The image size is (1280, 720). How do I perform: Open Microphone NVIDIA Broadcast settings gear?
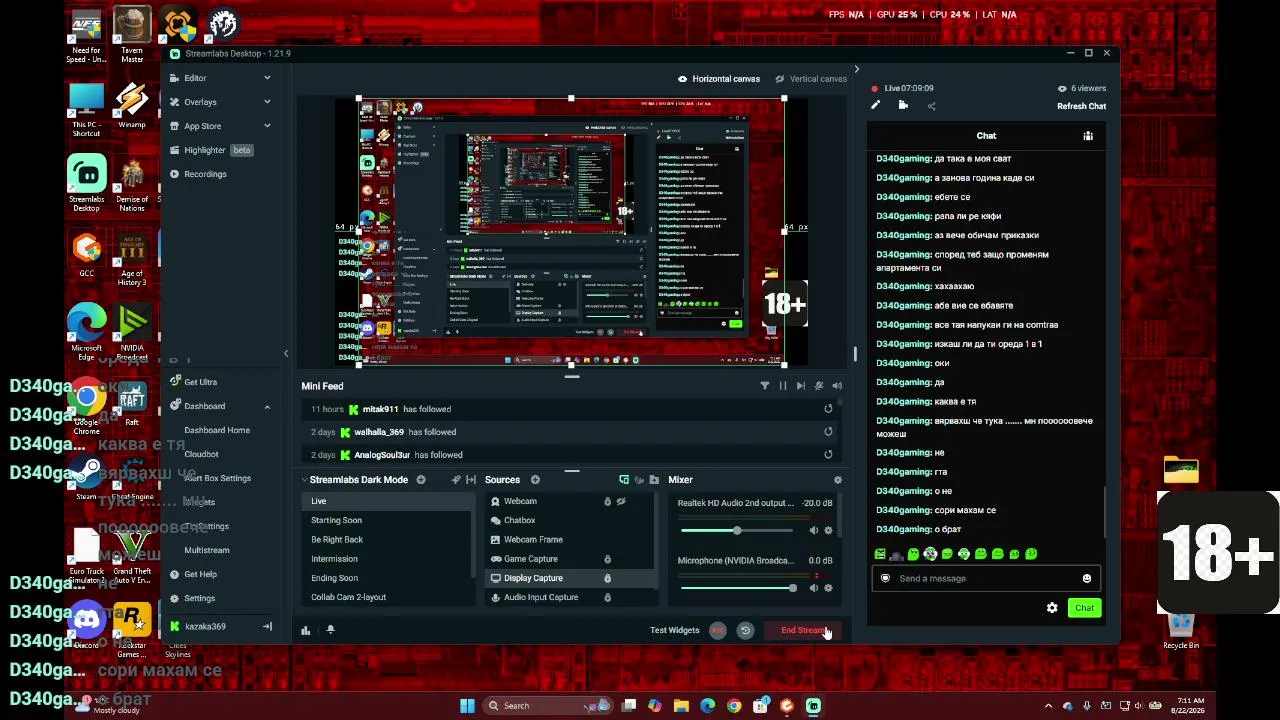pos(828,588)
